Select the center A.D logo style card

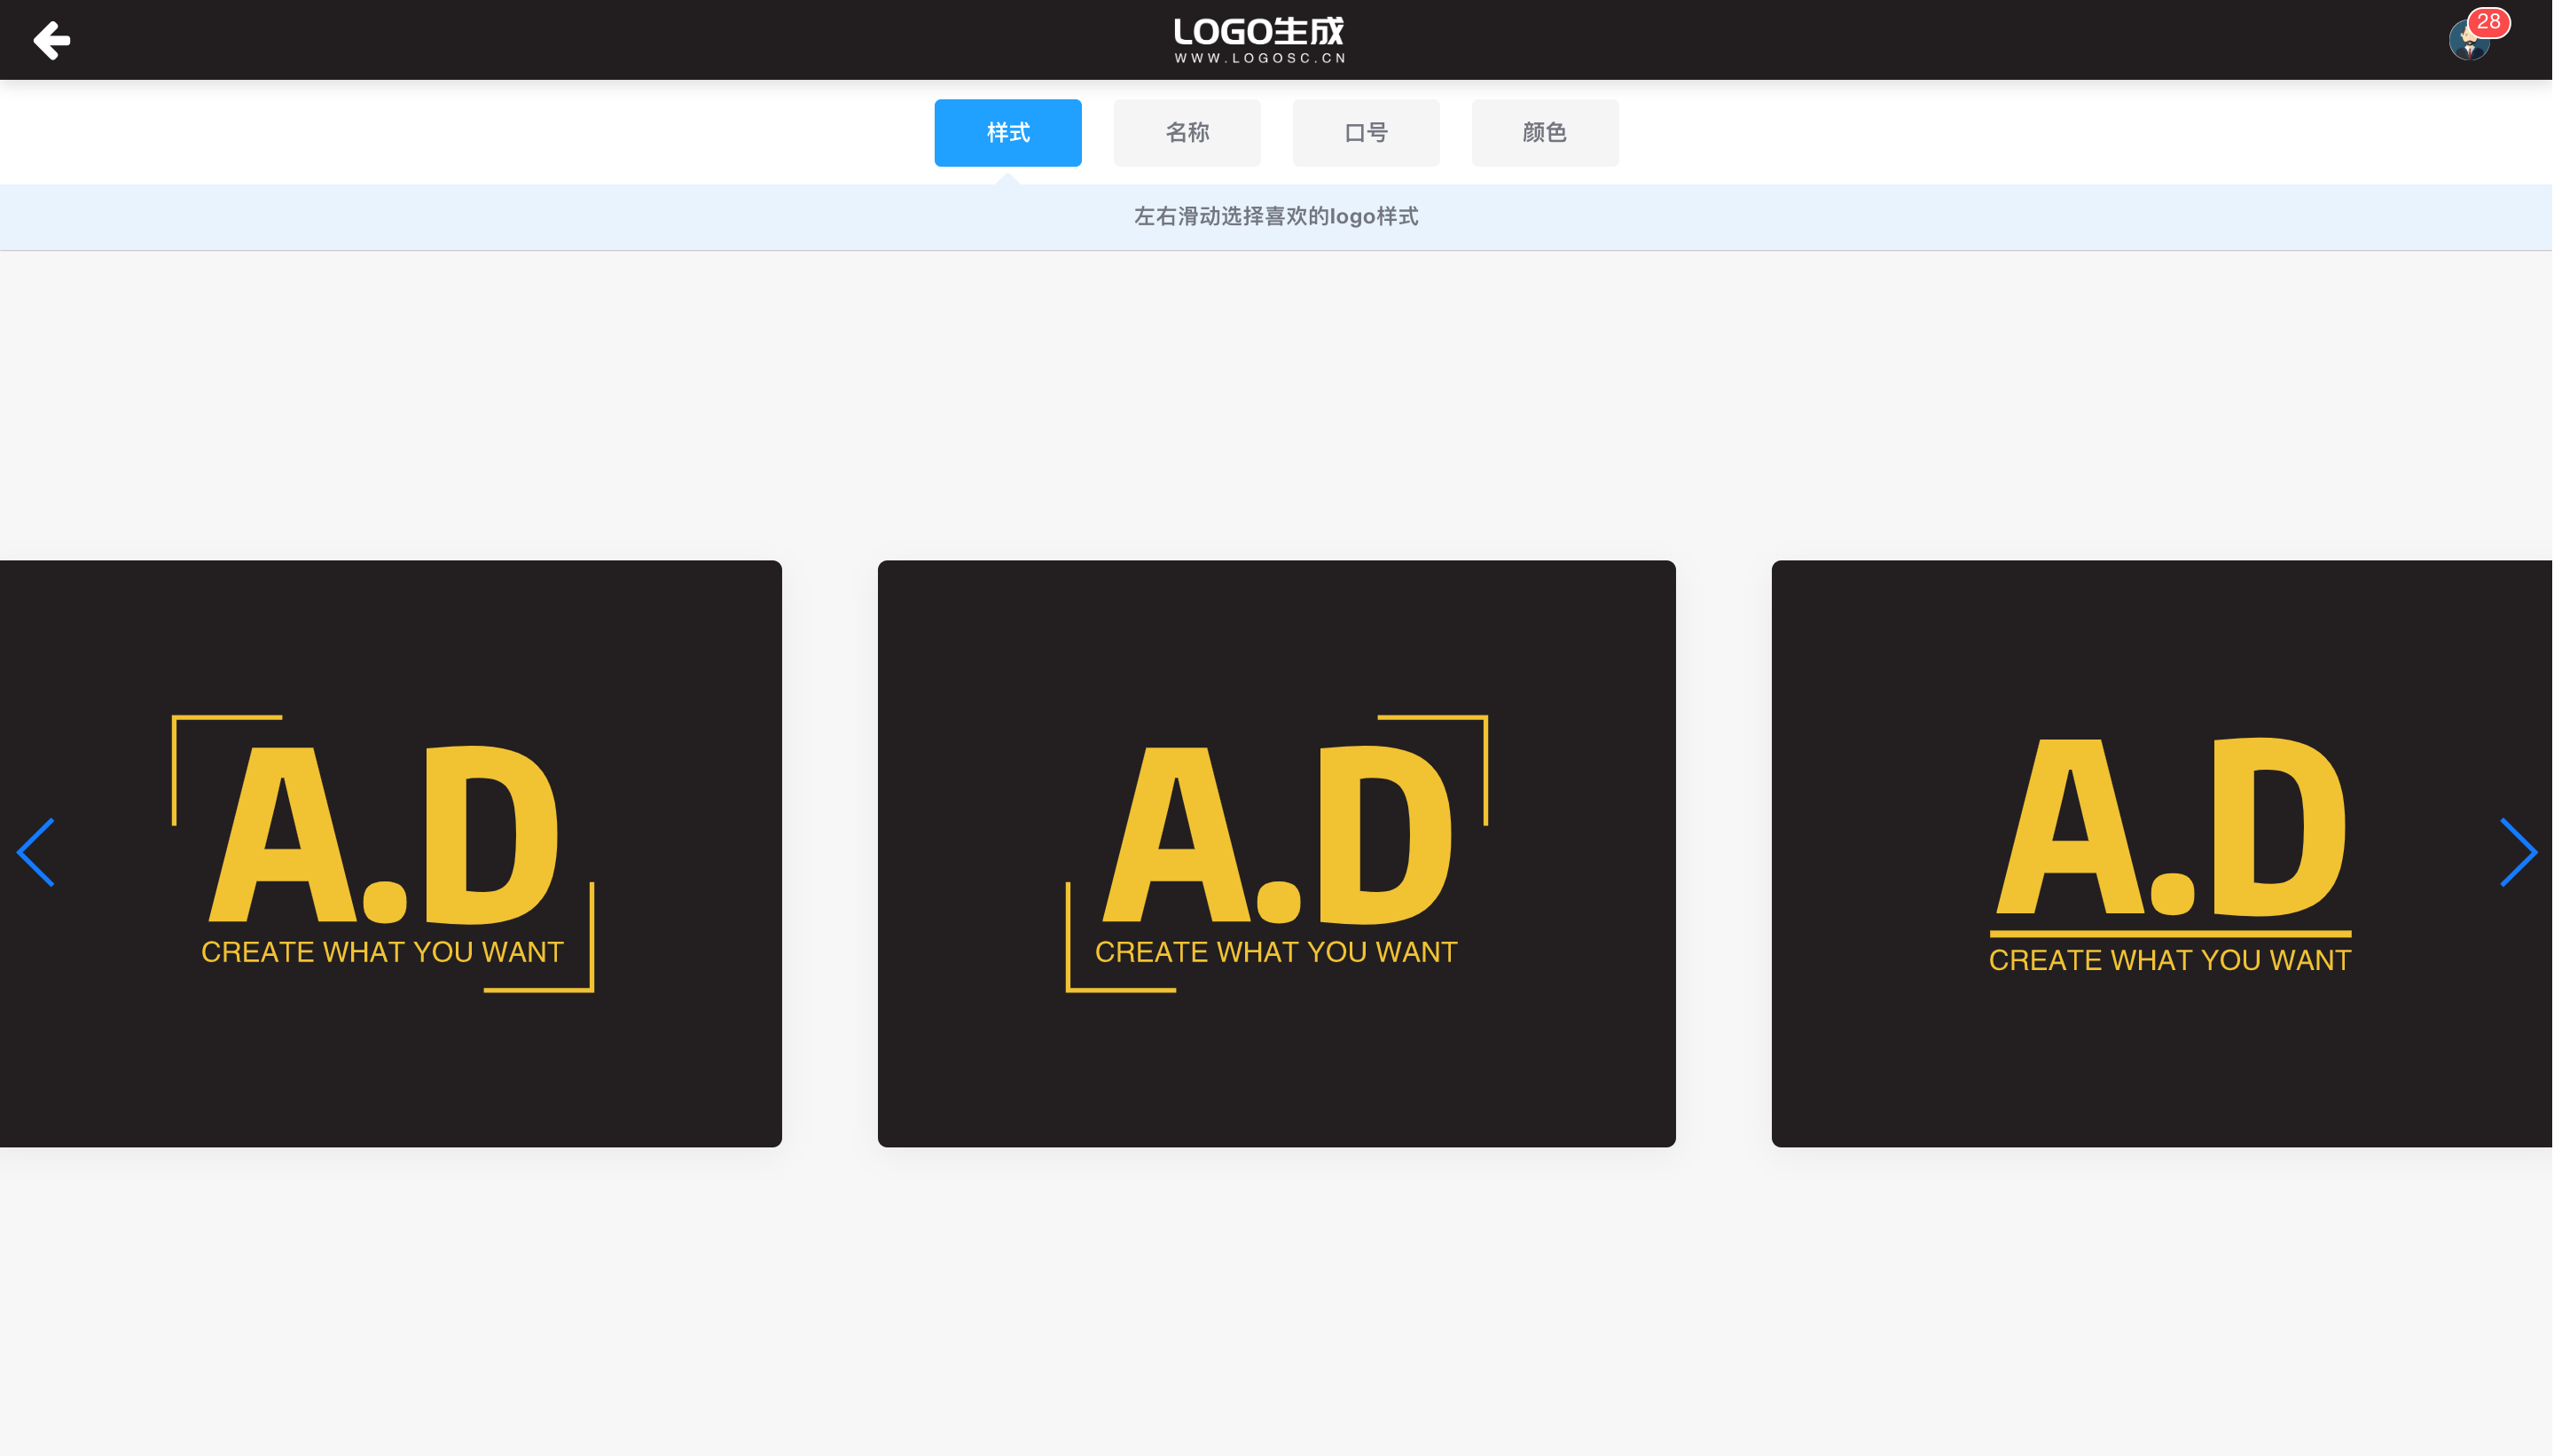(x=1276, y=853)
